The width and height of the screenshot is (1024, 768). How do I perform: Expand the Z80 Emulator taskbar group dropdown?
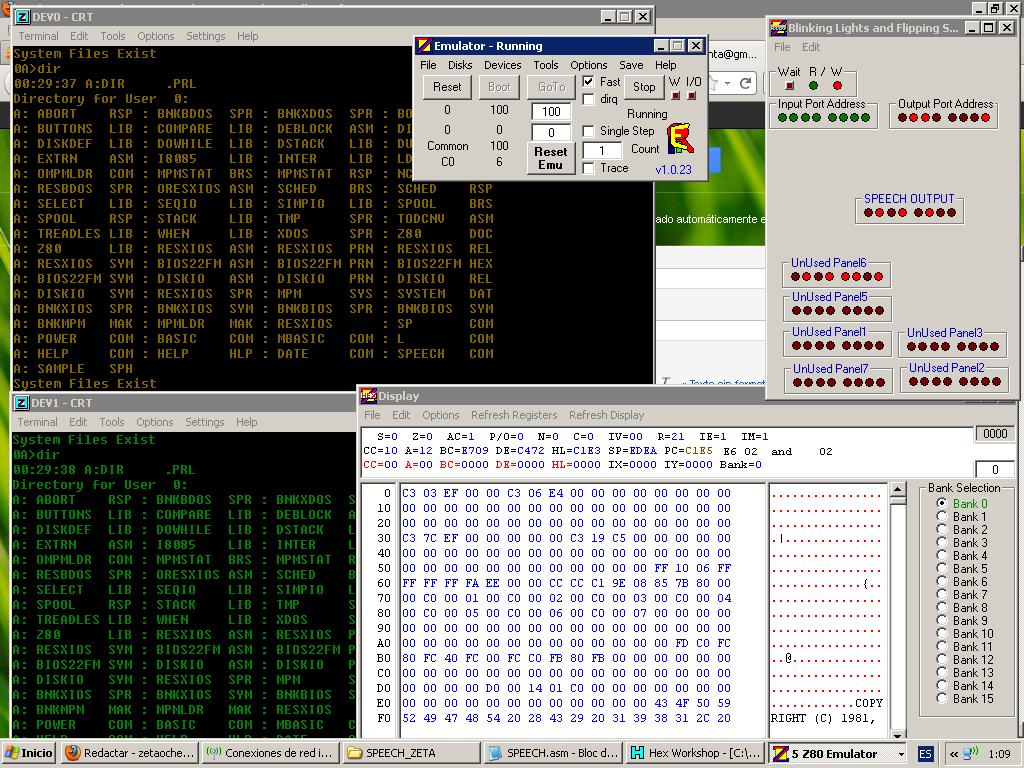[900, 754]
